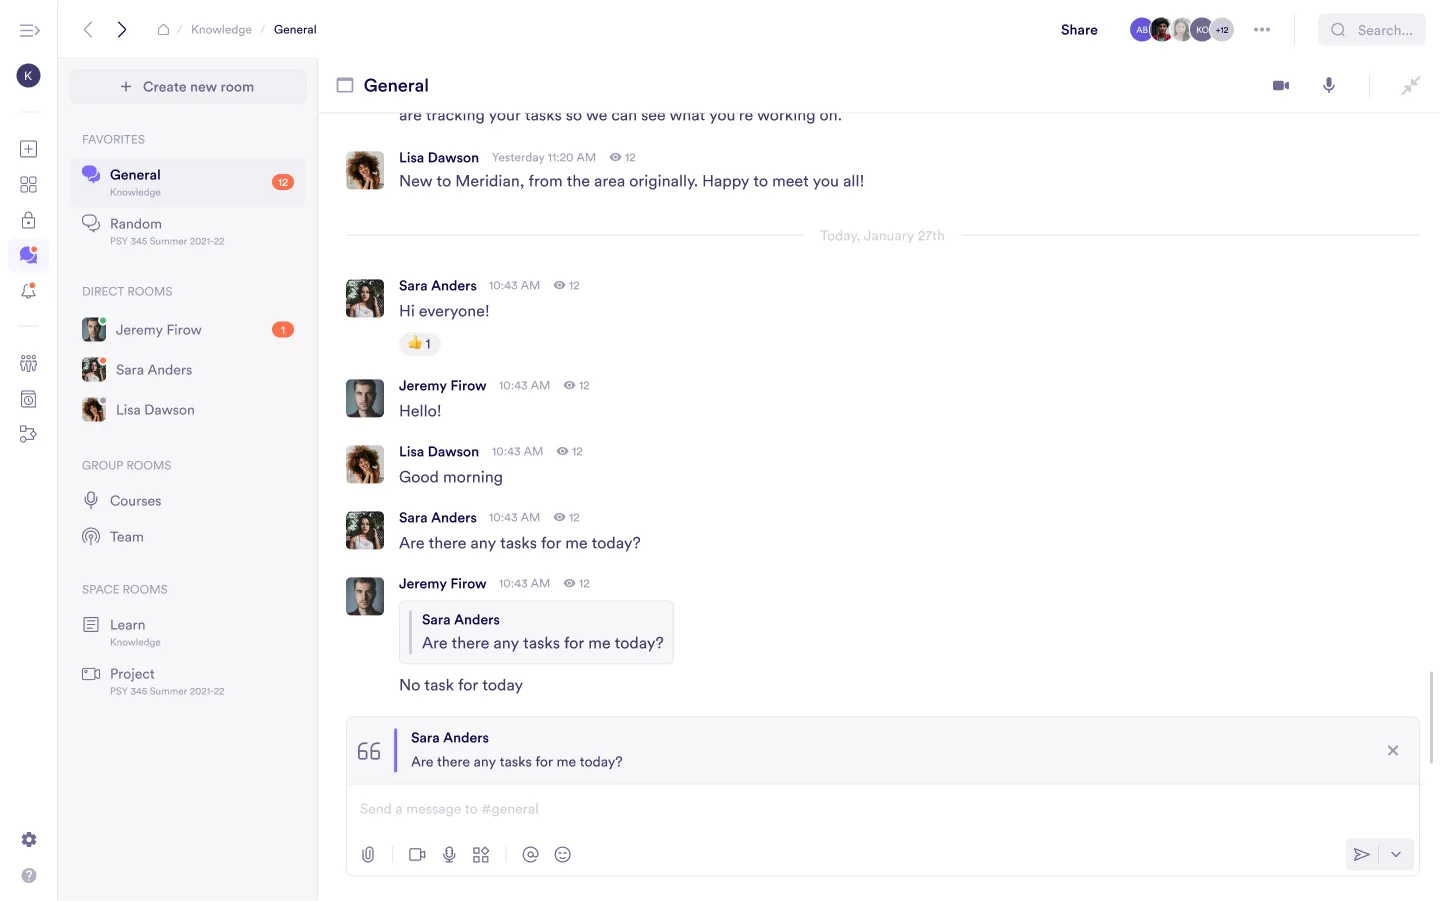The image size is (1440, 901).
Task: Open the notifications bell in sidebar
Action: (x=28, y=291)
